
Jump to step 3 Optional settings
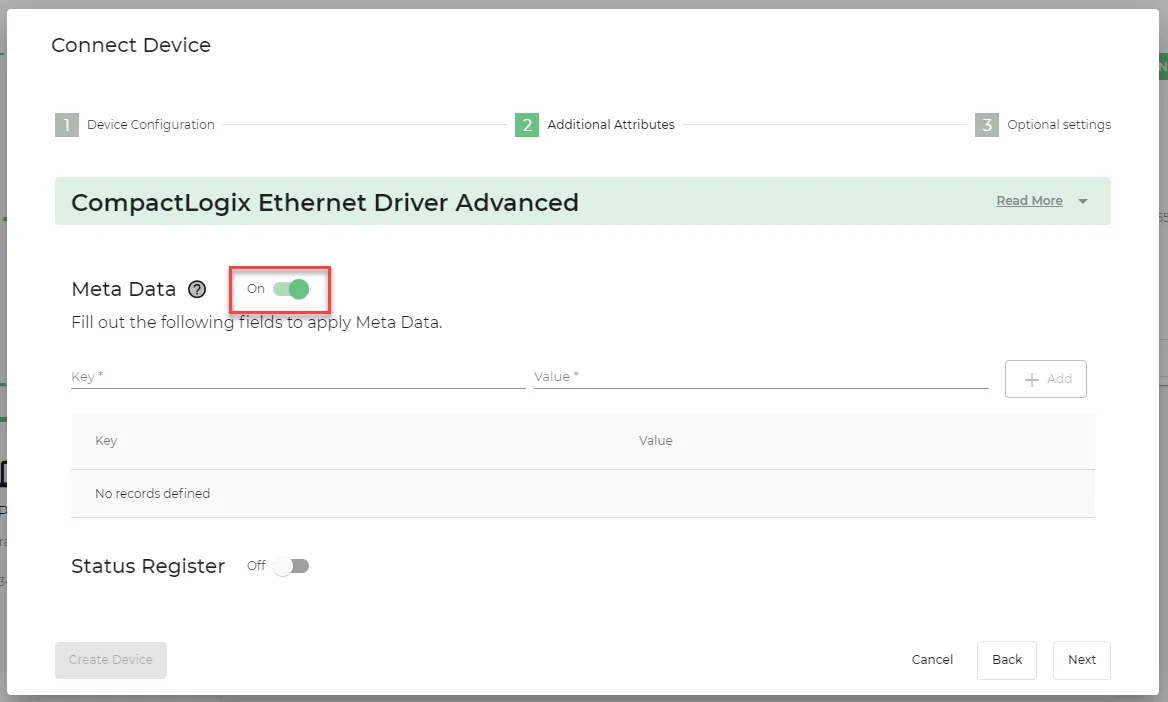point(1043,124)
